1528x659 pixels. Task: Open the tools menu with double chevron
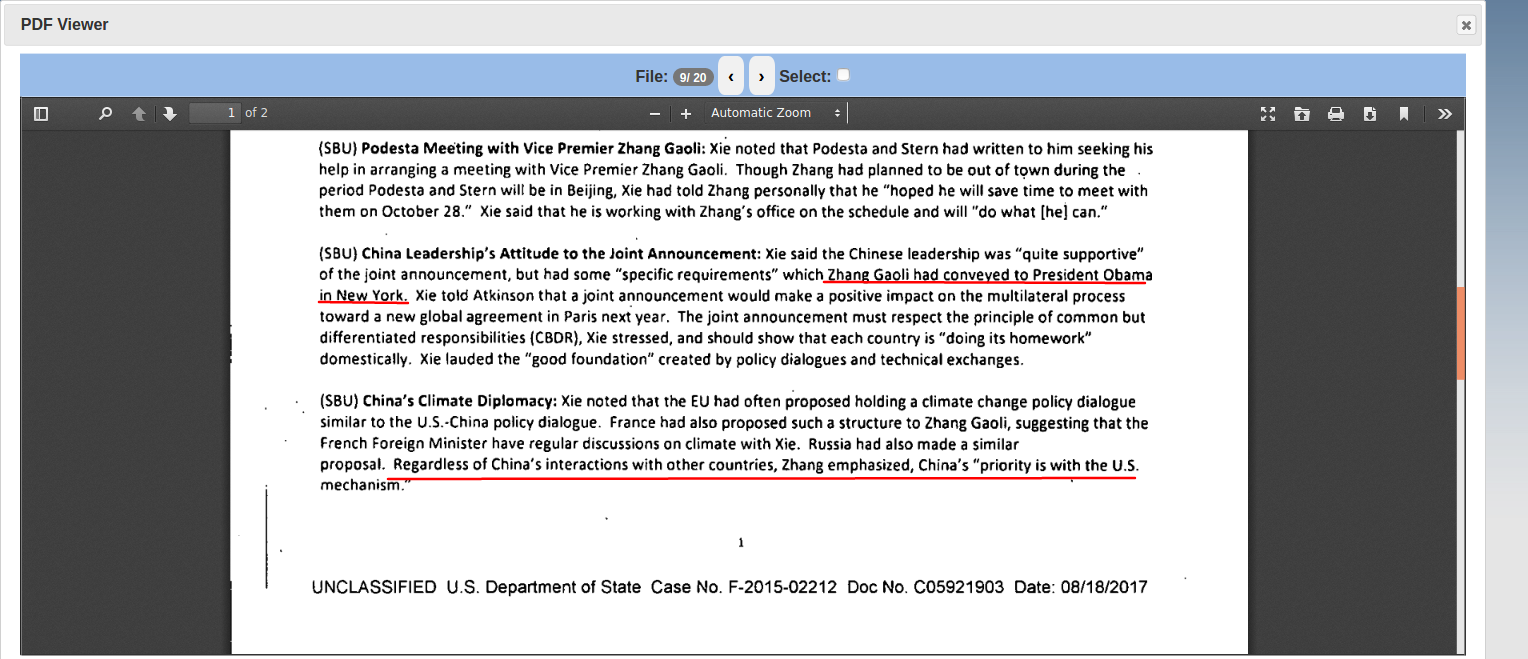click(1445, 114)
